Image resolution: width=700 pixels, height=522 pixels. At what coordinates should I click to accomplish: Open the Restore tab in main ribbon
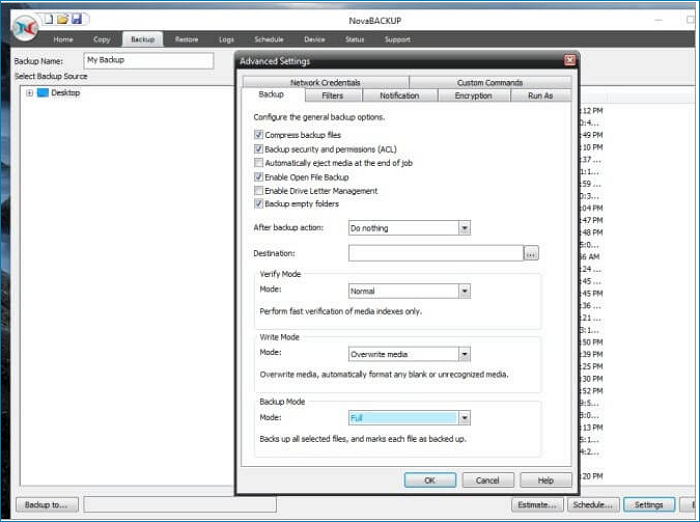(x=186, y=40)
